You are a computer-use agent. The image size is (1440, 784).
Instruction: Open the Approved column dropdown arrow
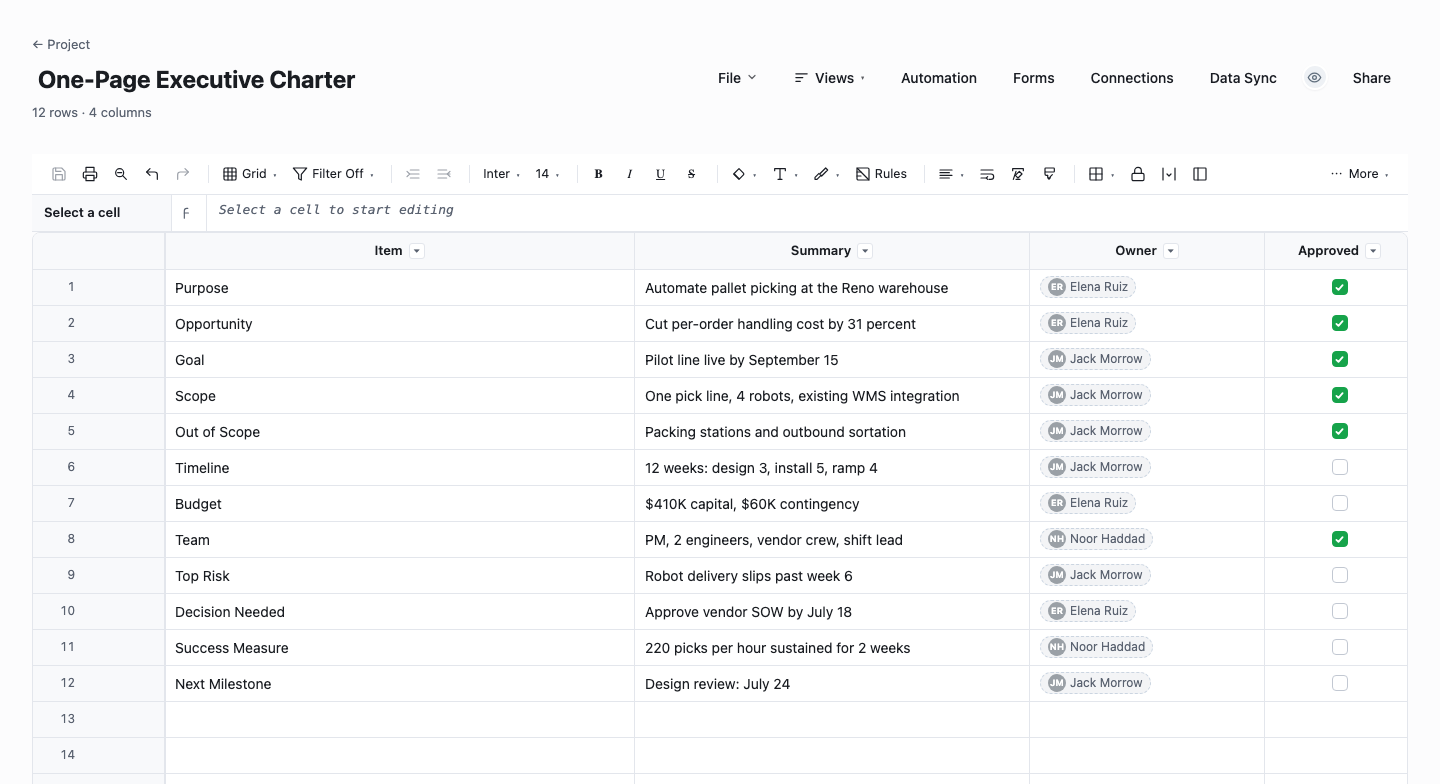(1373, 251)
